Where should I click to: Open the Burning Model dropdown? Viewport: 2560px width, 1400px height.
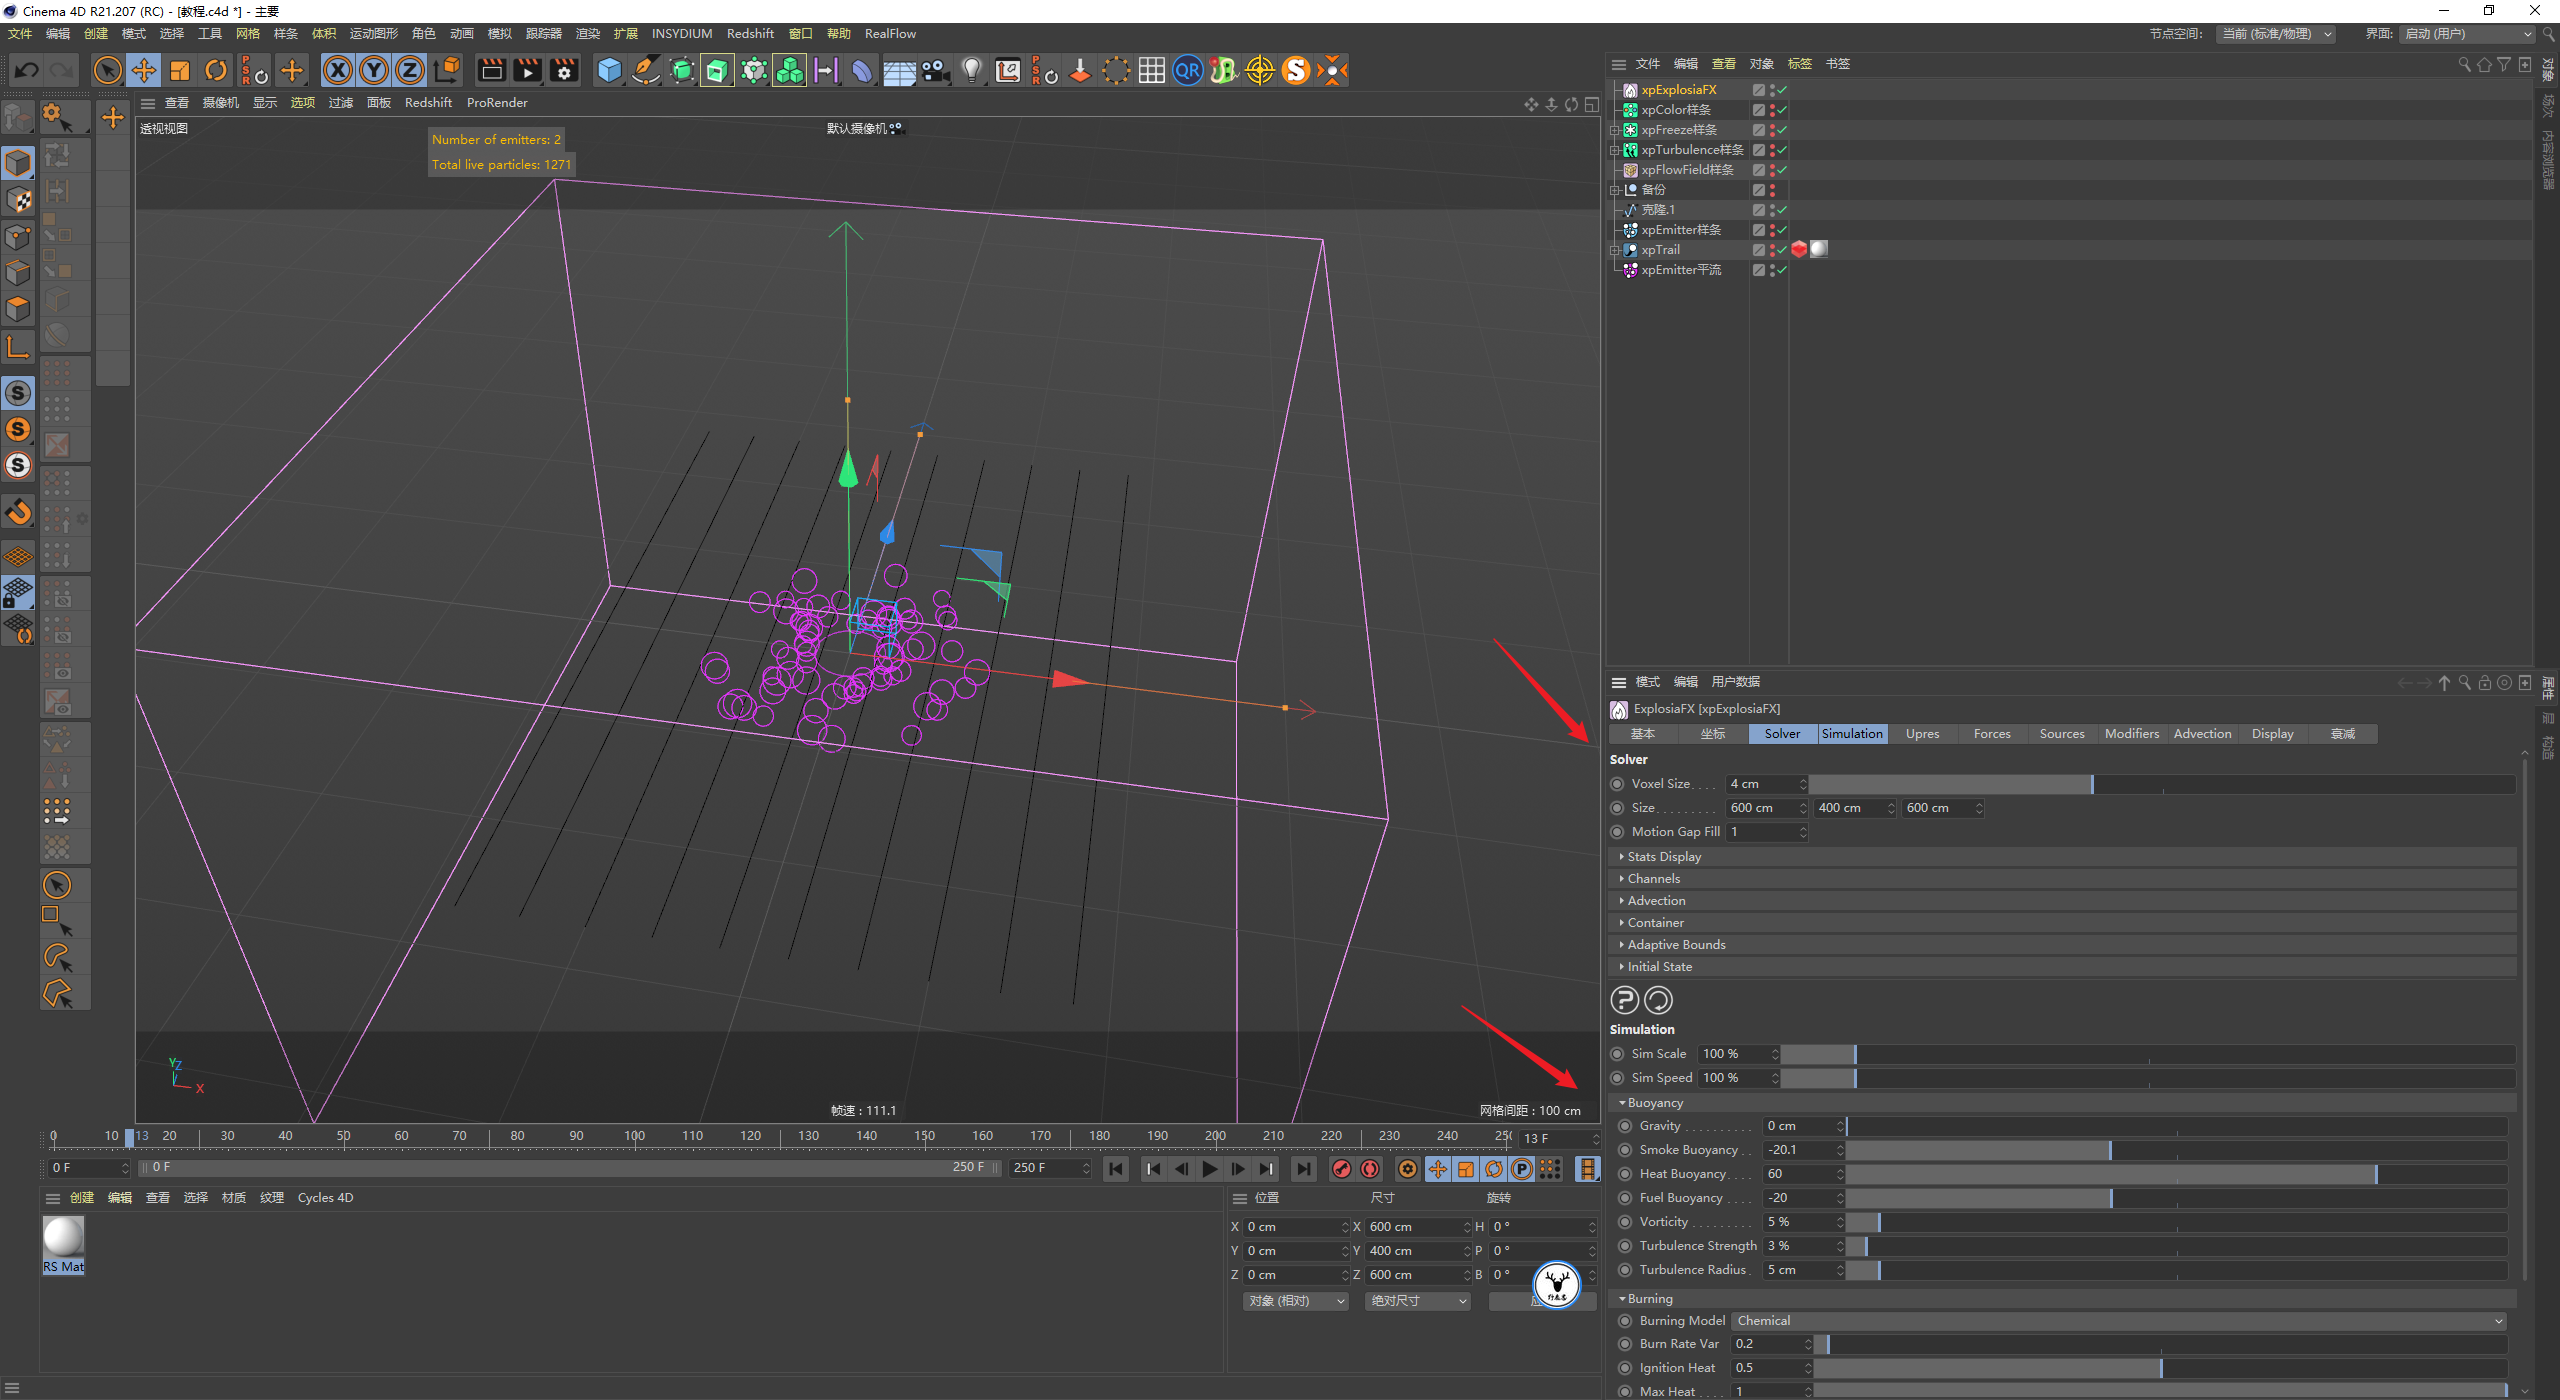2118,1321
